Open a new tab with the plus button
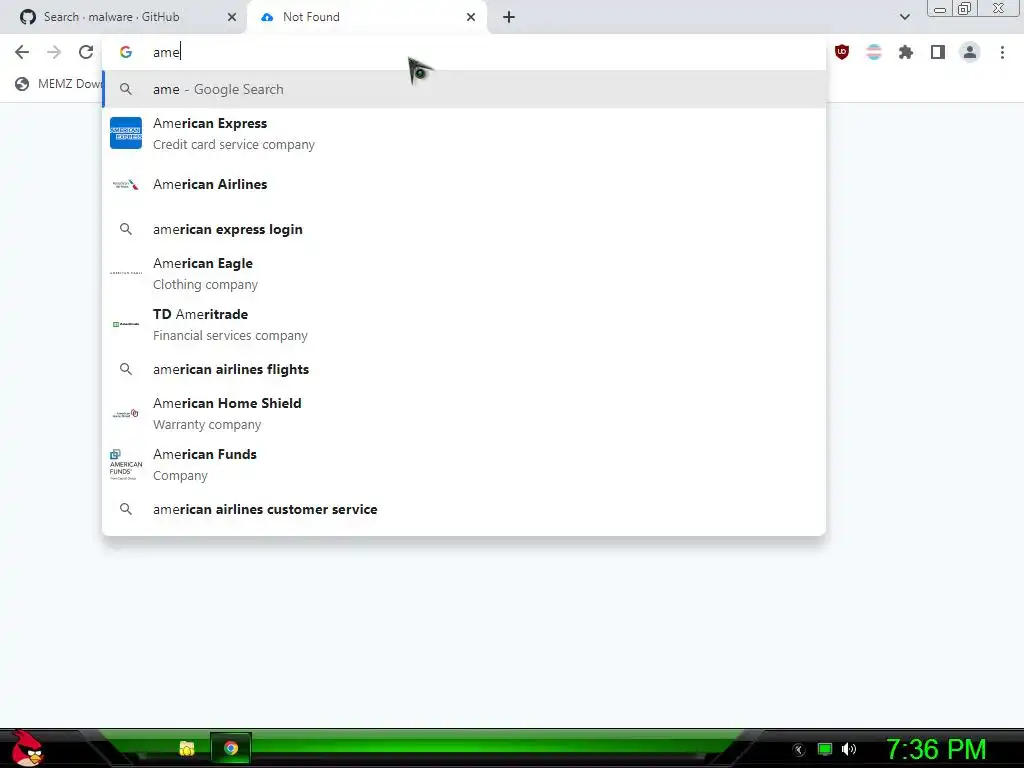 pyautogui.click(x=509, y=17)
